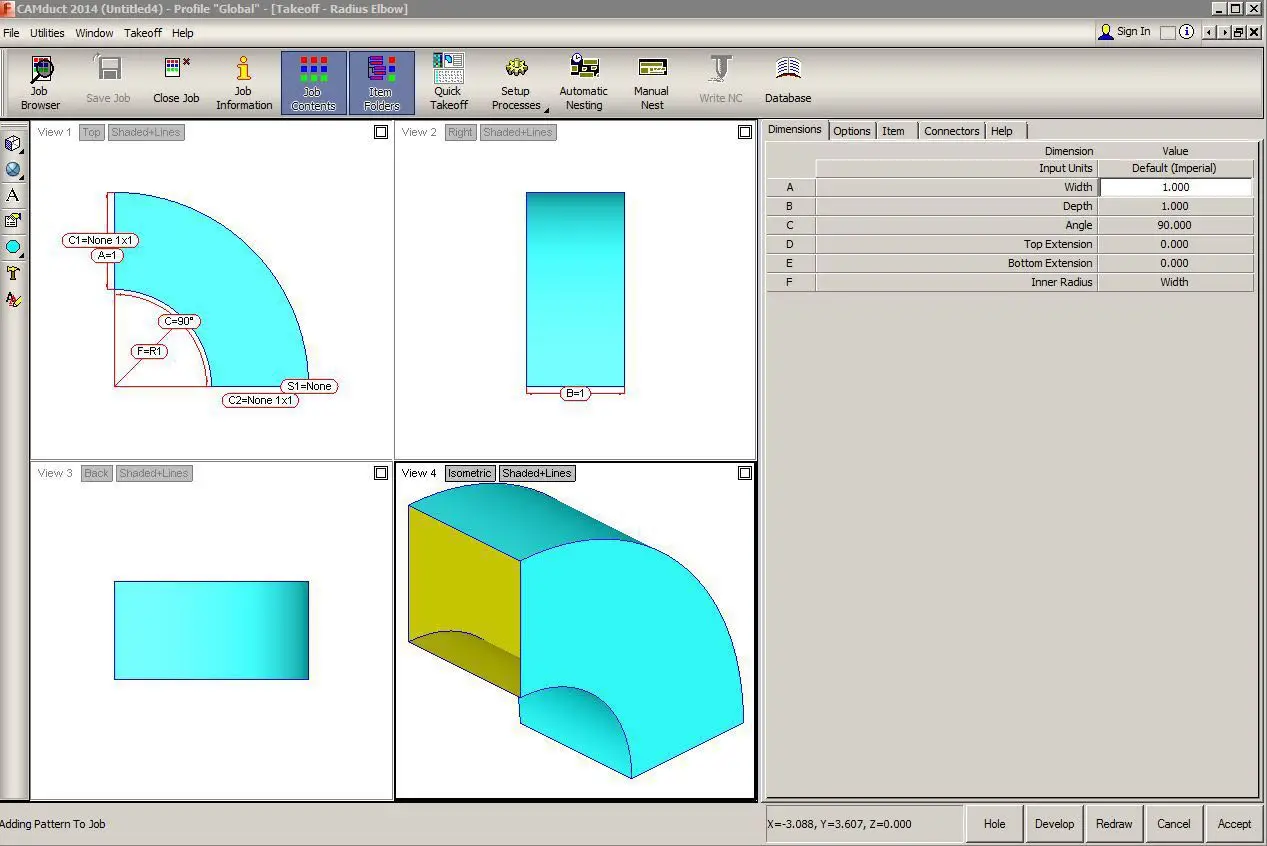
Task: Click the Develop button
Action: (x=1054, y=824)
